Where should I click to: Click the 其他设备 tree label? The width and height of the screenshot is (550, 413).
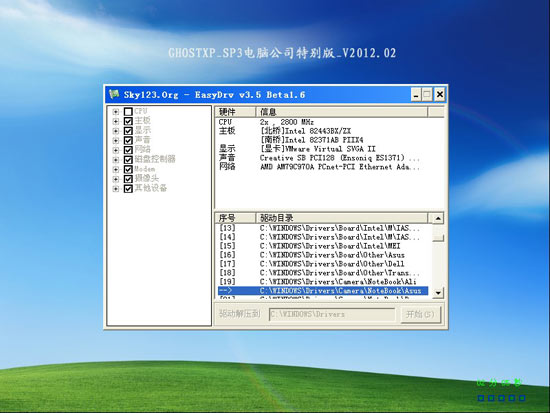[x=151, y=188]
